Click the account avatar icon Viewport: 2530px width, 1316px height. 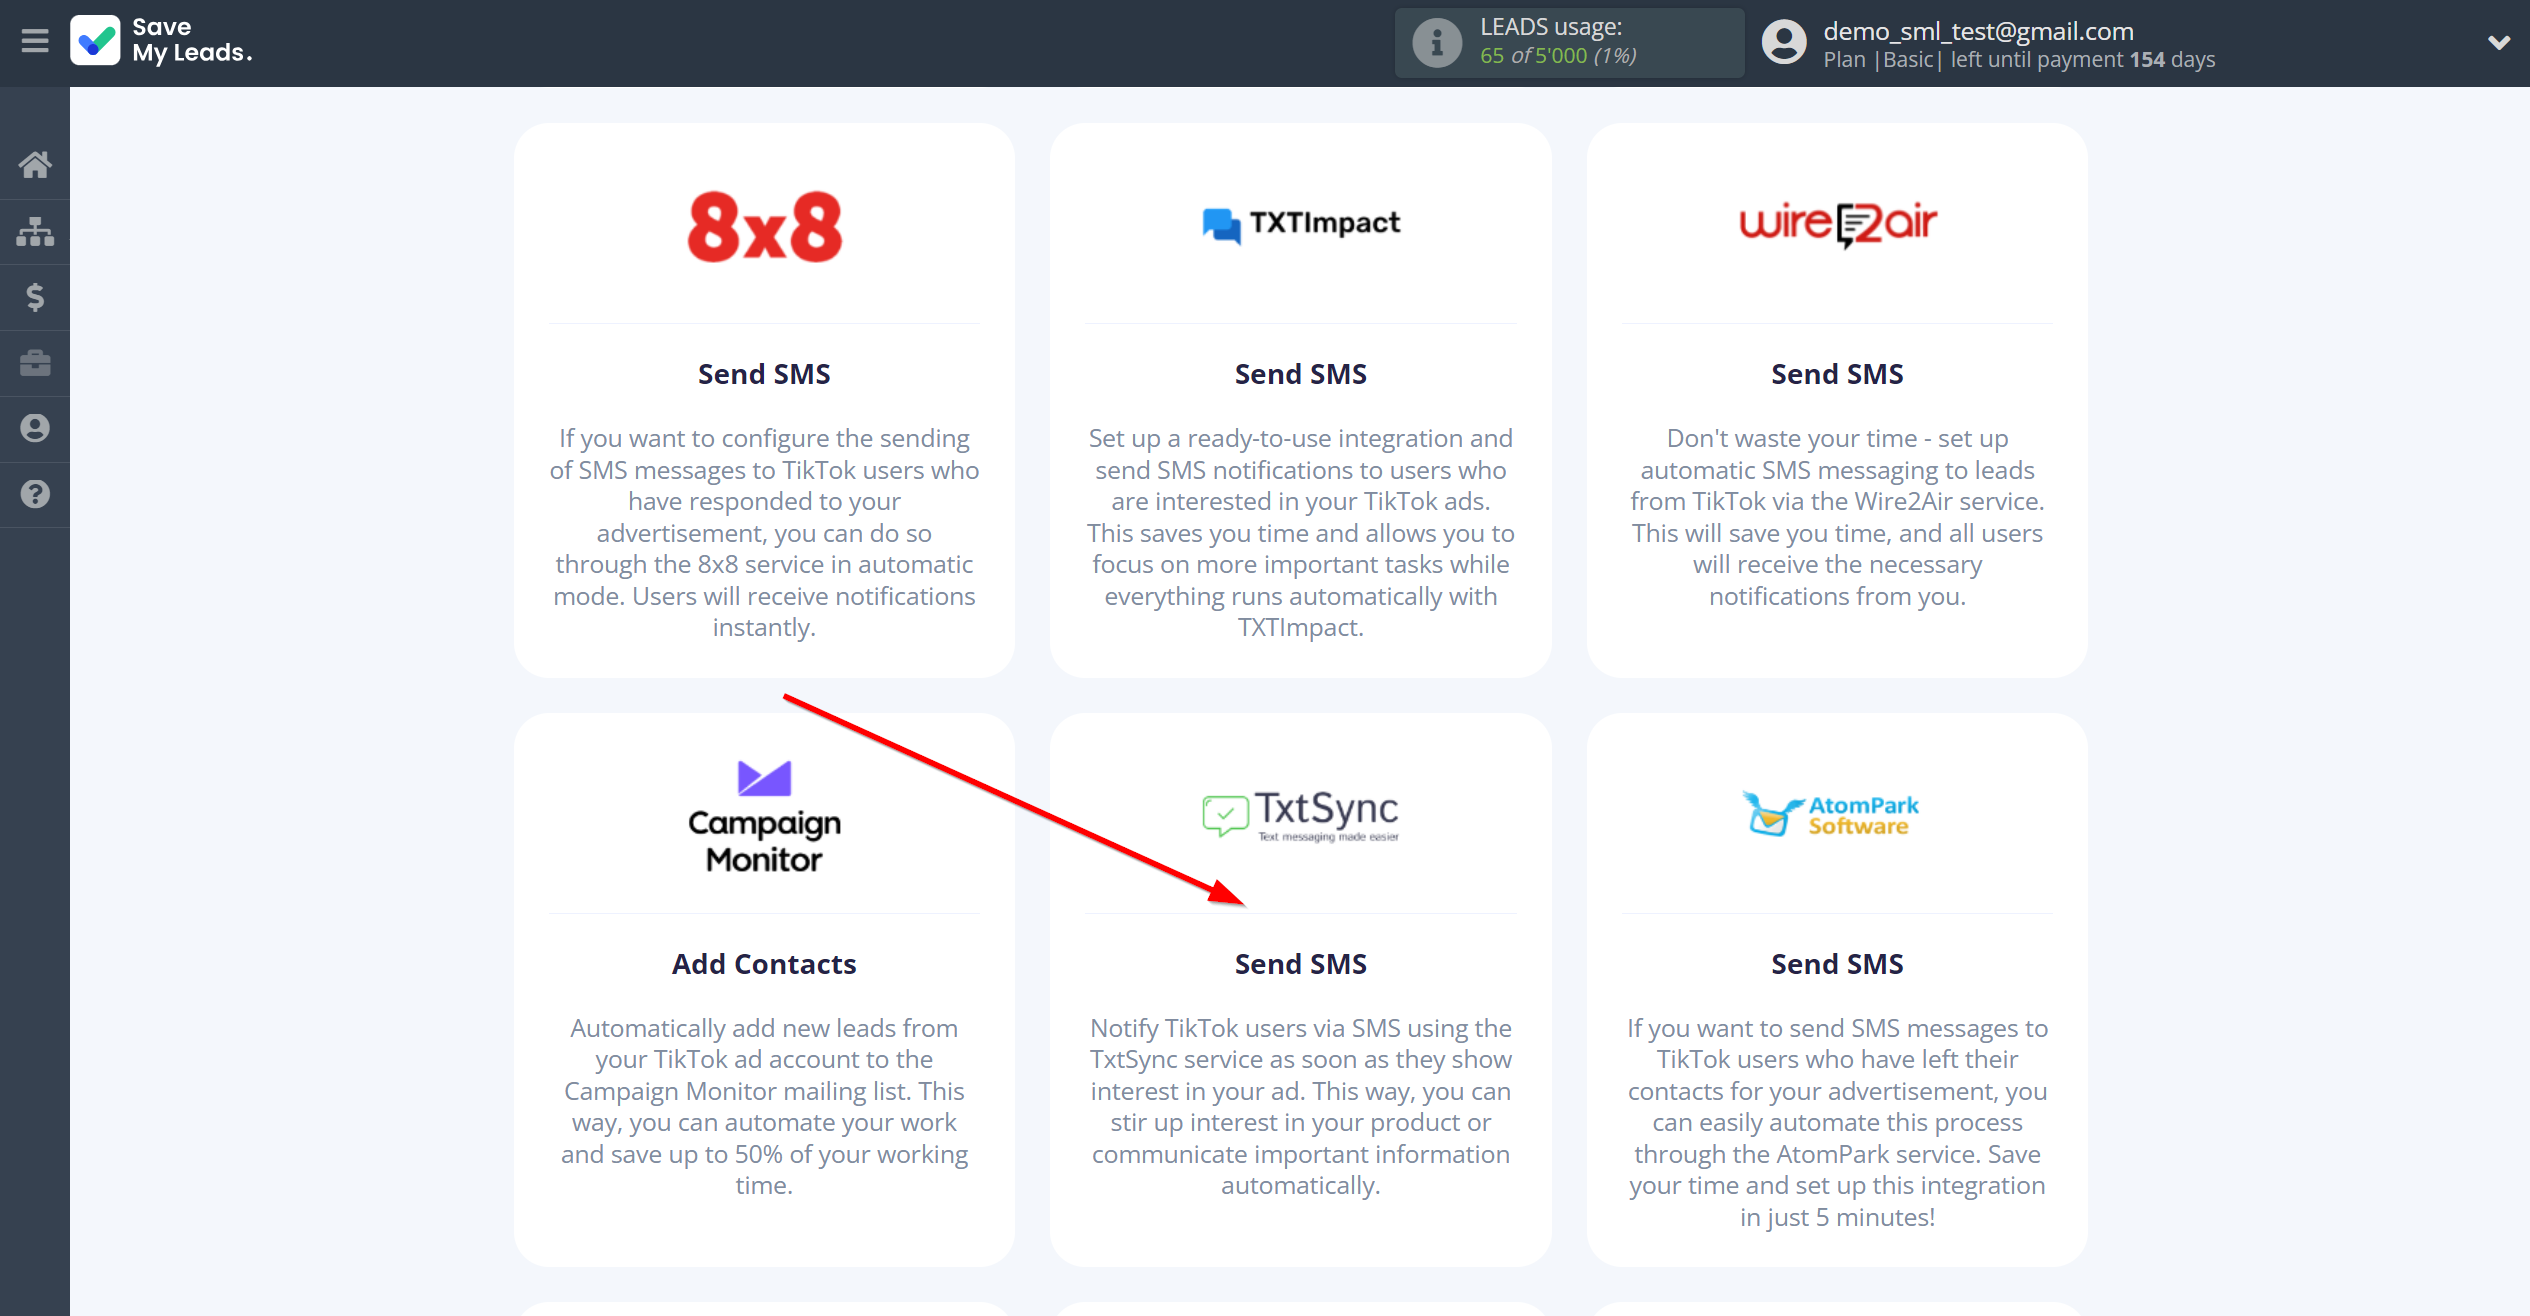pos(1783,43)
